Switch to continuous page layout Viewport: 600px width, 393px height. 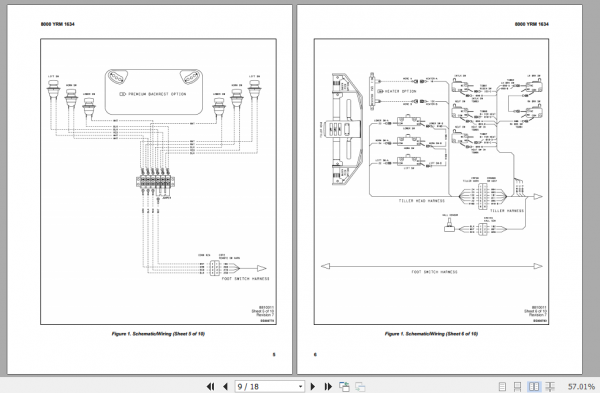click(517, 386)
